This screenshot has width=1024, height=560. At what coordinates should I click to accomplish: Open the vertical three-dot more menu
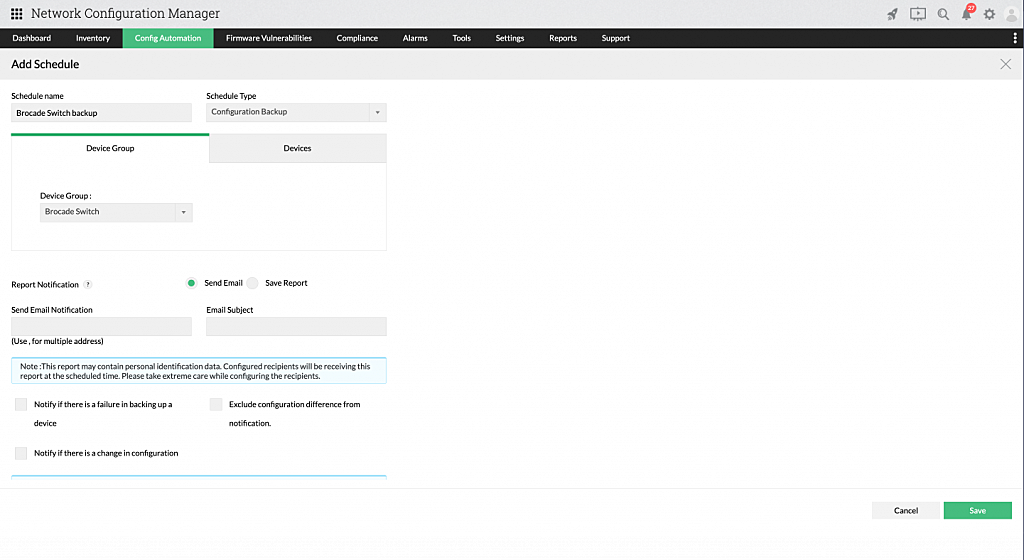point(1015,38)
